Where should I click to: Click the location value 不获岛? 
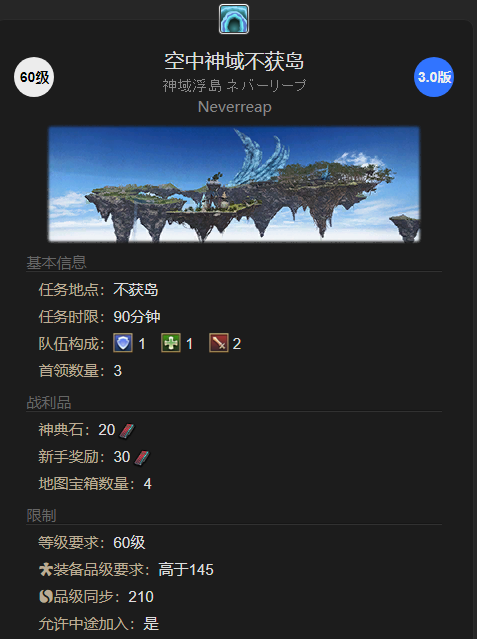(136, 290)
